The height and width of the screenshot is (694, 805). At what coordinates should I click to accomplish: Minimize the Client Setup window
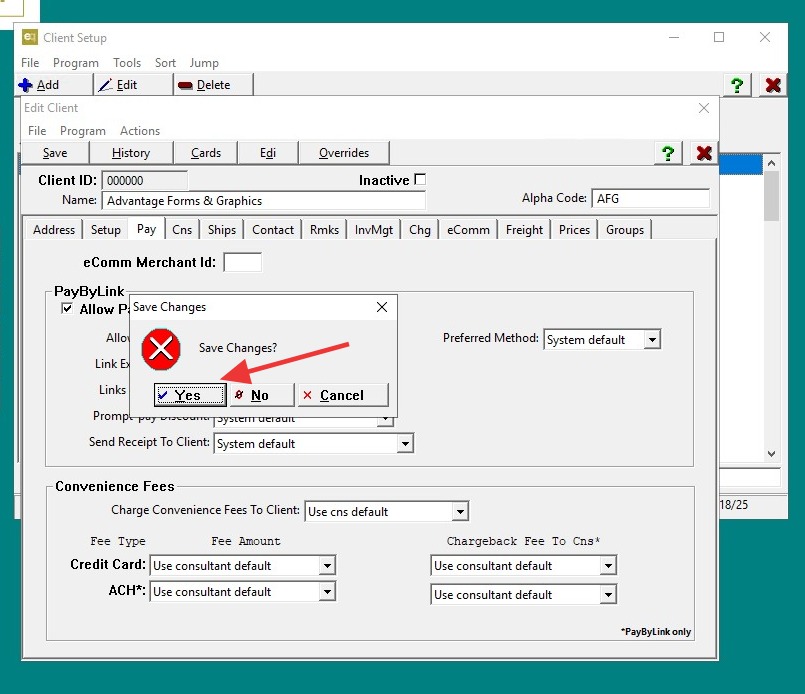[674, 37]
